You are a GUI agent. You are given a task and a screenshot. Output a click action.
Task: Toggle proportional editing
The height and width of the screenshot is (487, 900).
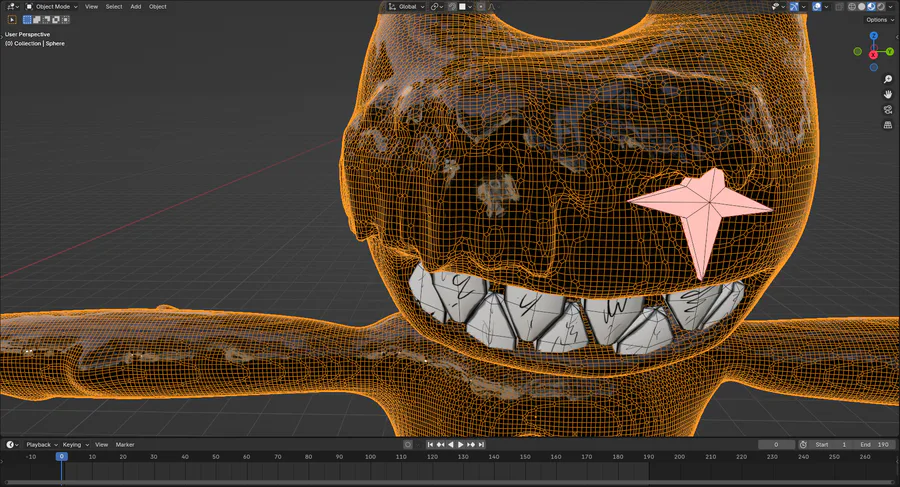click(481, 6)
